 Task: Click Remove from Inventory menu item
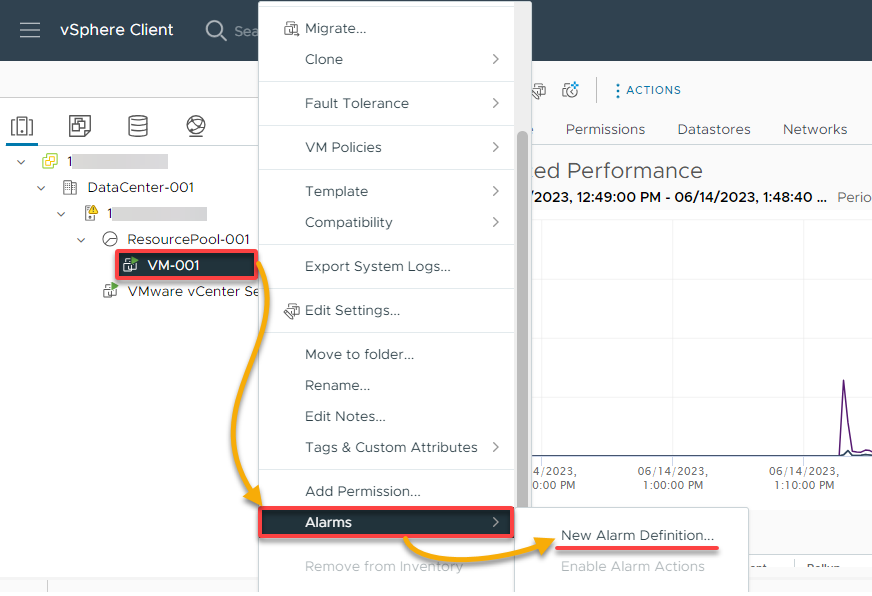(384, 566)
